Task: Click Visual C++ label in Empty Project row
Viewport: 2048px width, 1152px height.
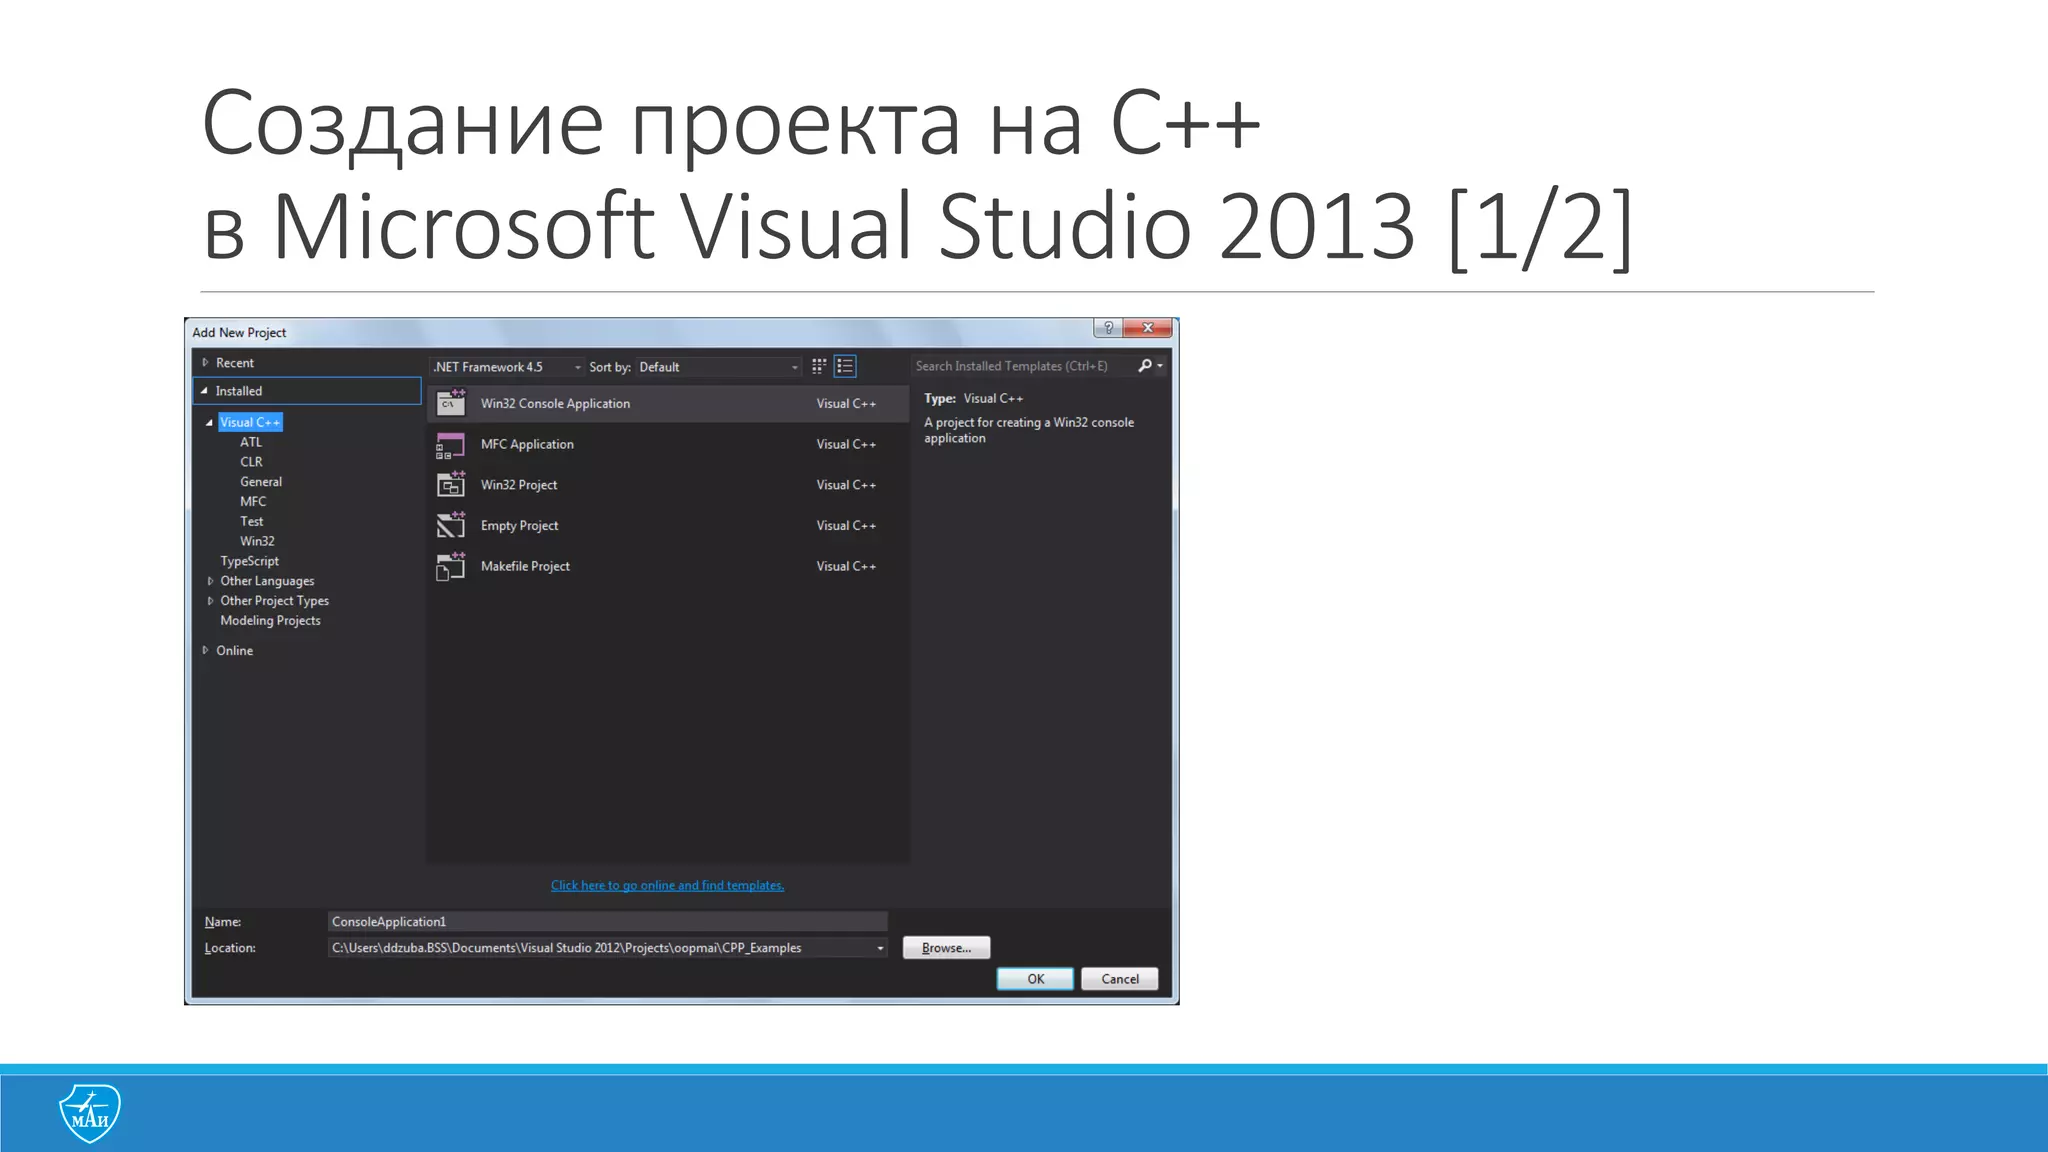Action: coord(846,526)
